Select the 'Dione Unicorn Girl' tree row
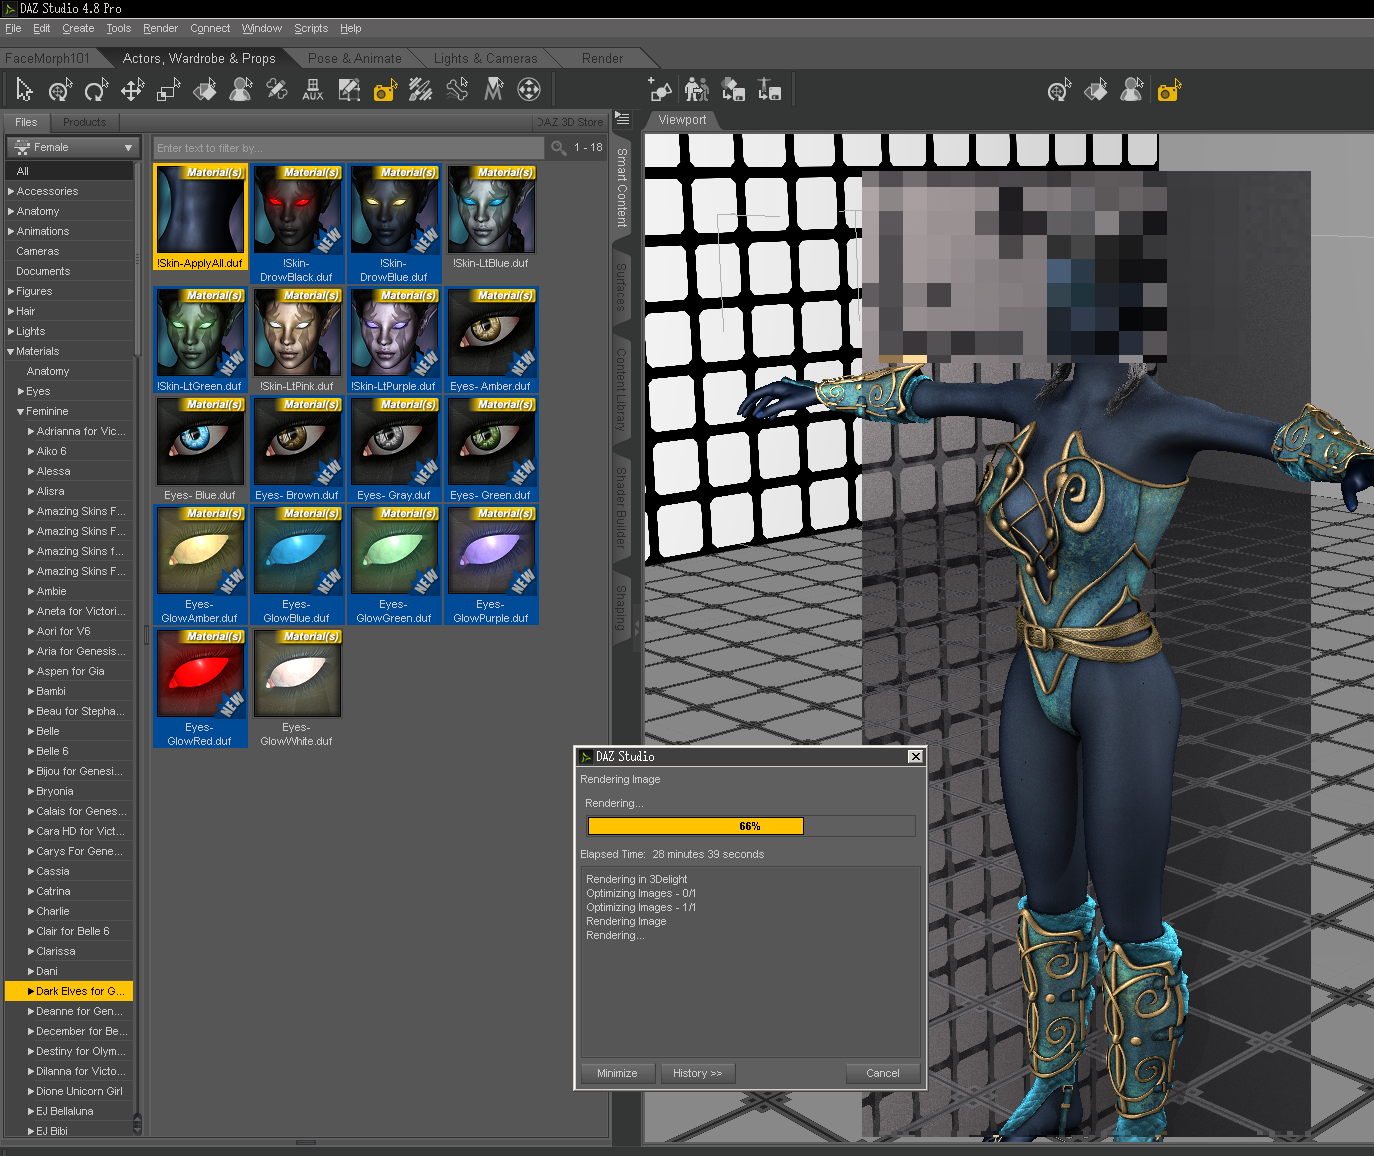The width and height of the screenshot is (1374, 1156). point(69,1091)
